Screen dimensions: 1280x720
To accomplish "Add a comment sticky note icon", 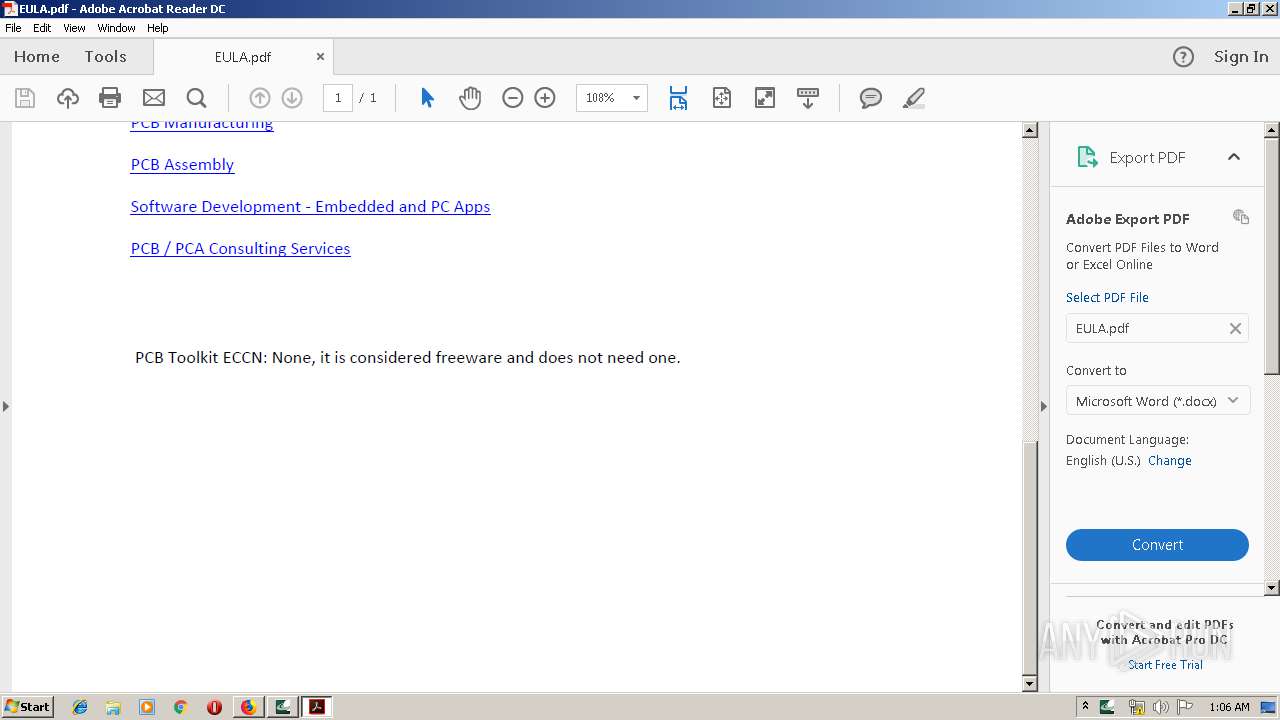I will point(871,98).
